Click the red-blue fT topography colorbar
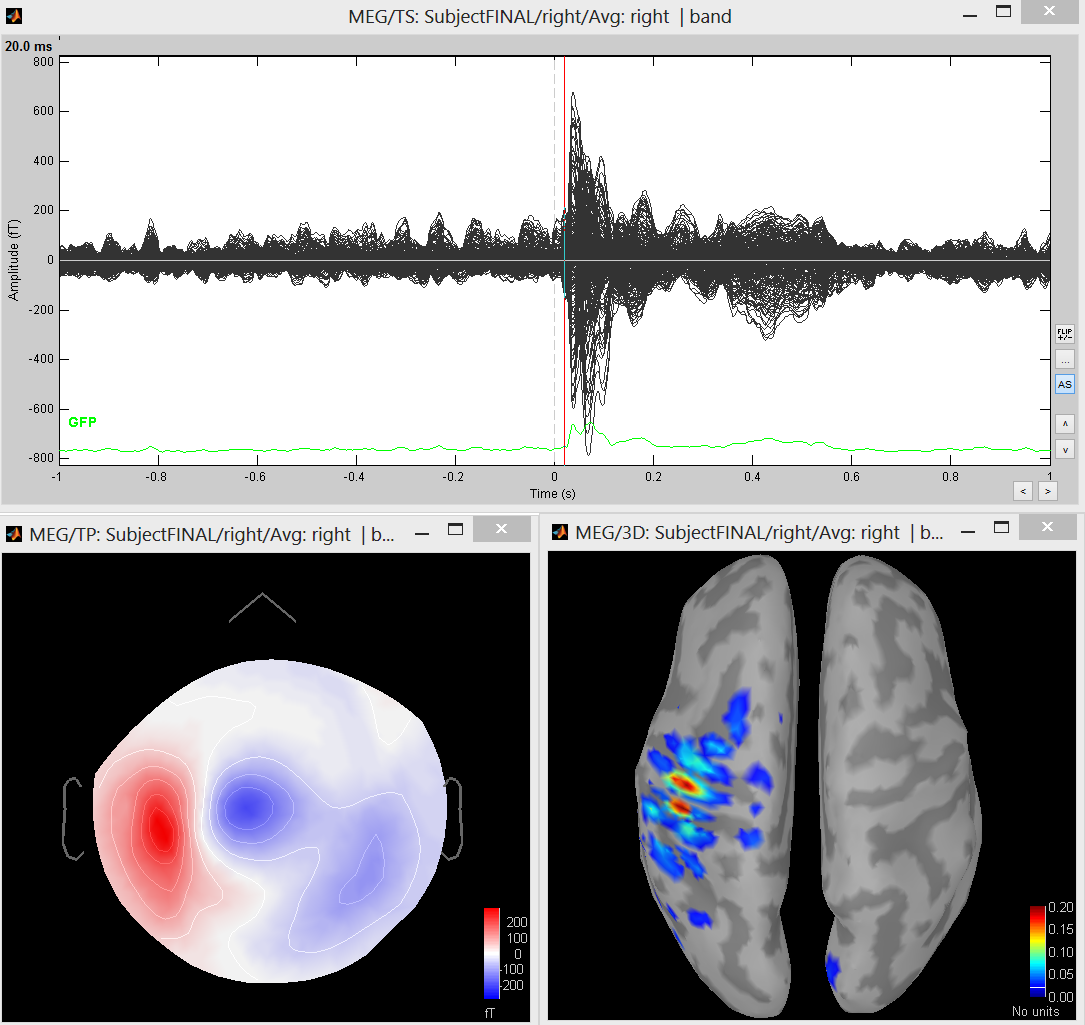 click(491, 953)
